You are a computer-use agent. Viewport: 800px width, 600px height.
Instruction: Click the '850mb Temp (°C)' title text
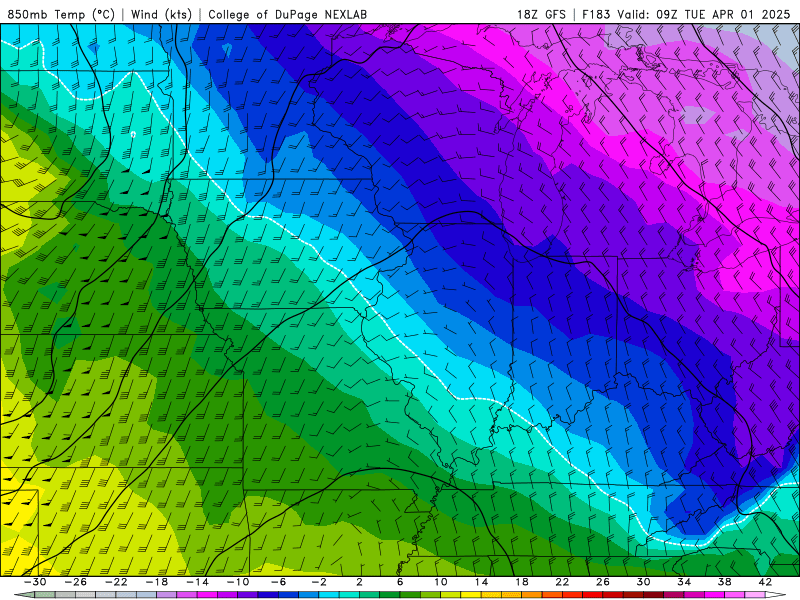61,14
